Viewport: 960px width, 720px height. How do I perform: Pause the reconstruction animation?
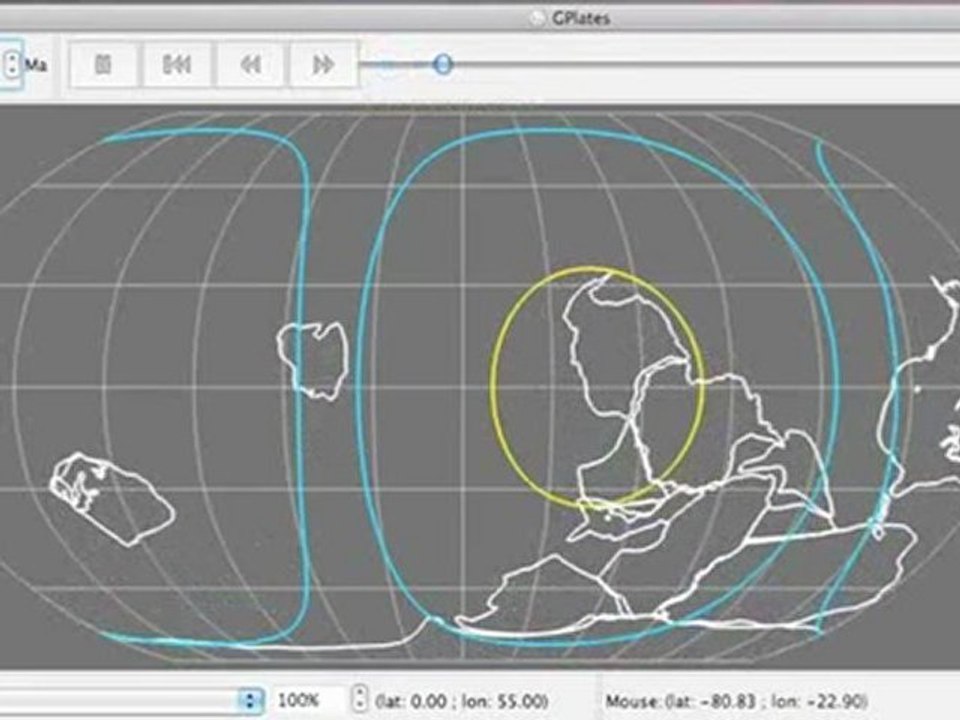tap(103, 64)
